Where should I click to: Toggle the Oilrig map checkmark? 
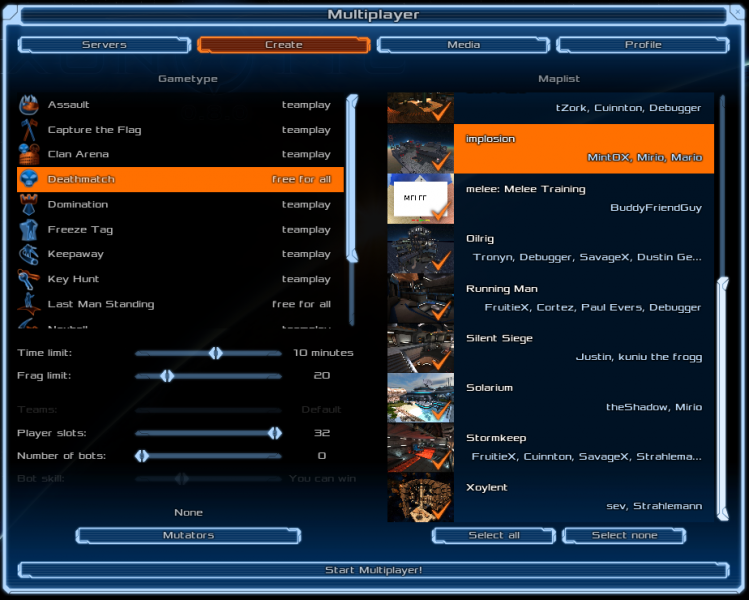[442, 261]
